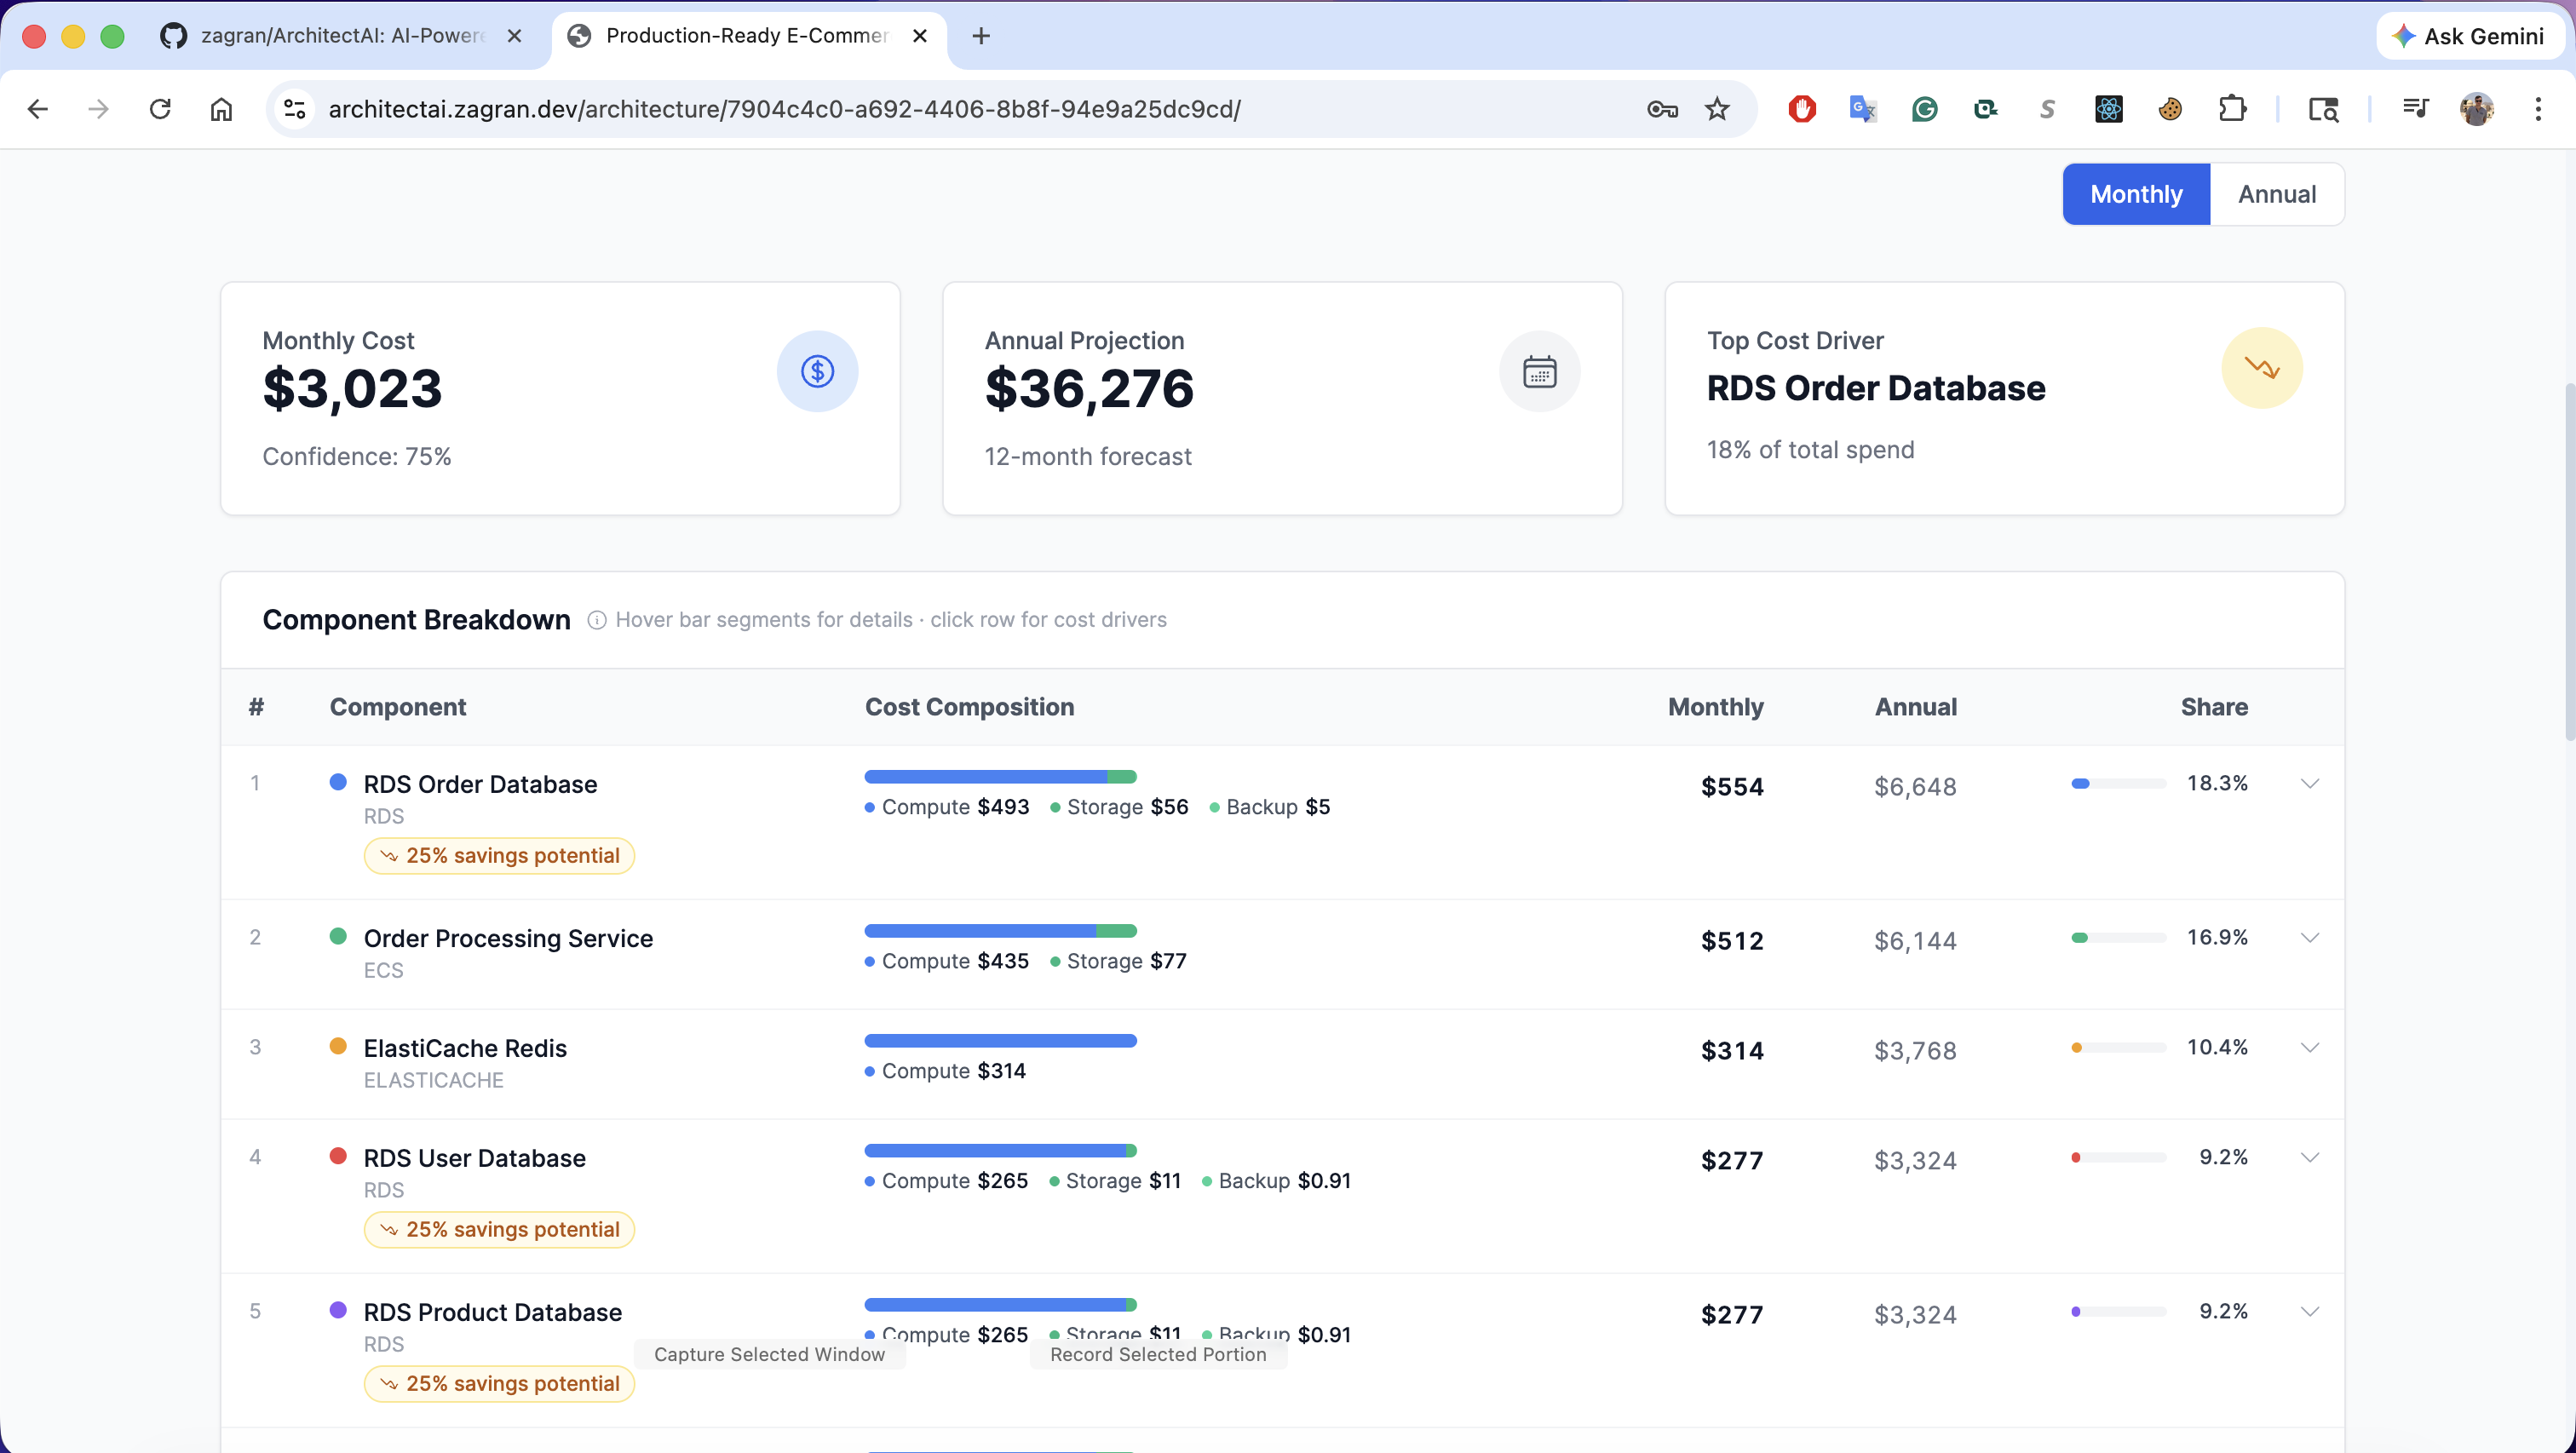Expand the Order Processing Service row chevron
Image resolution: width=2576 pixels, height=1453 pixels.
[2310, 937]
